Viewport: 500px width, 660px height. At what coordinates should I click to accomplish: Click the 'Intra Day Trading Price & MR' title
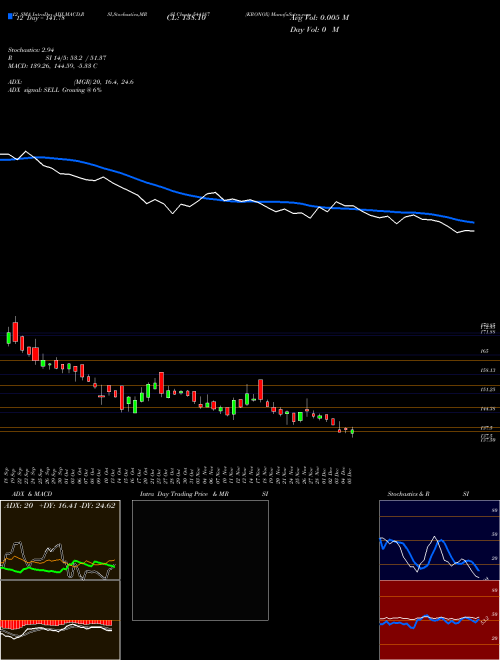point(184,494)
